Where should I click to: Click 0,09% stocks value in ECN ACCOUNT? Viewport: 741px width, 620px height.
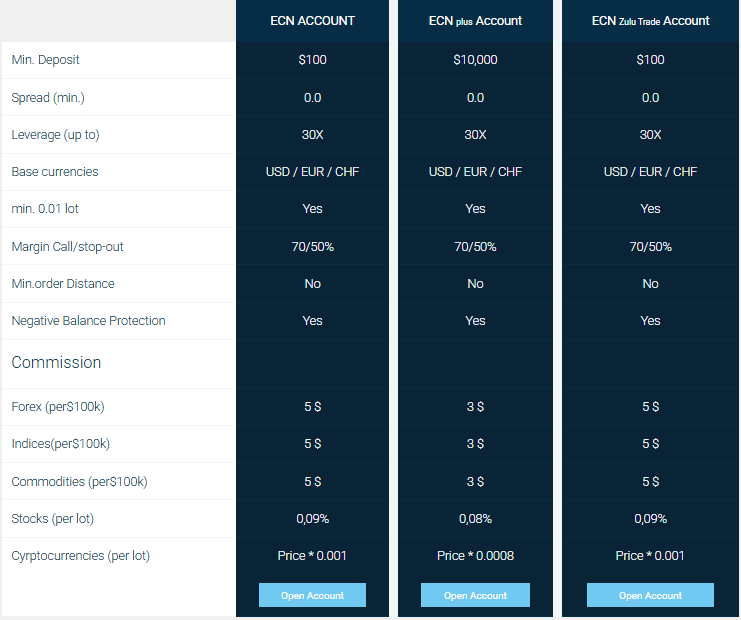[312, 518]
